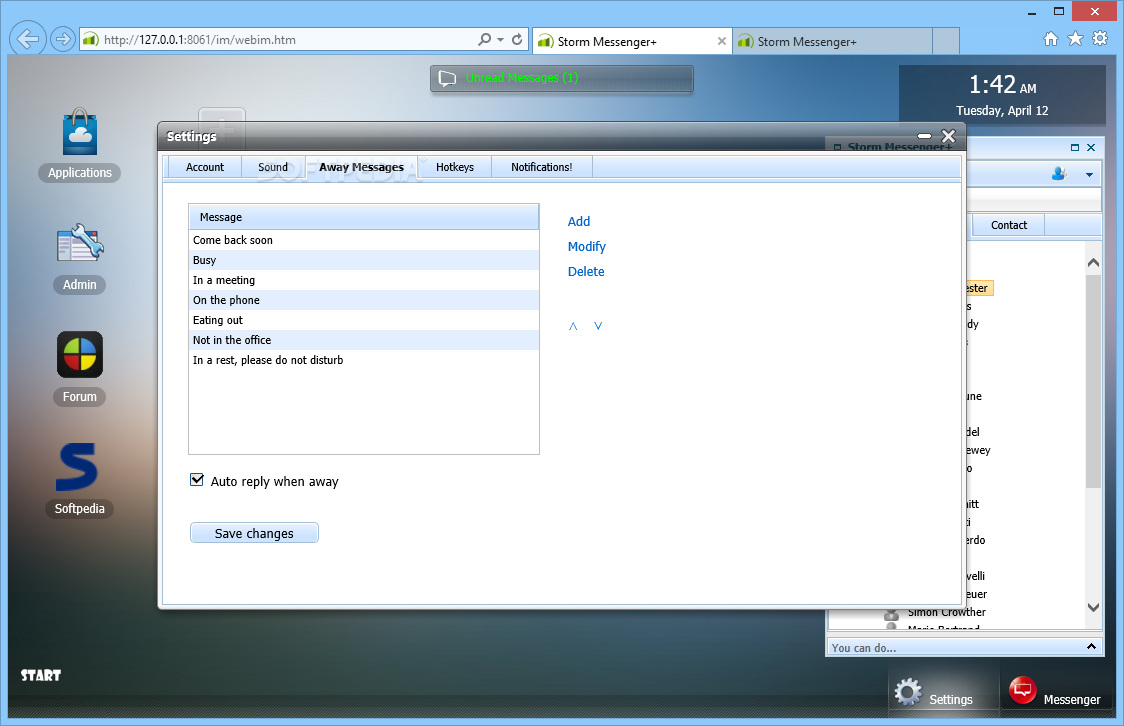Open the Applications desktop icon
Viewport: 1124px width, 726px height.
(x=80, y=133)
